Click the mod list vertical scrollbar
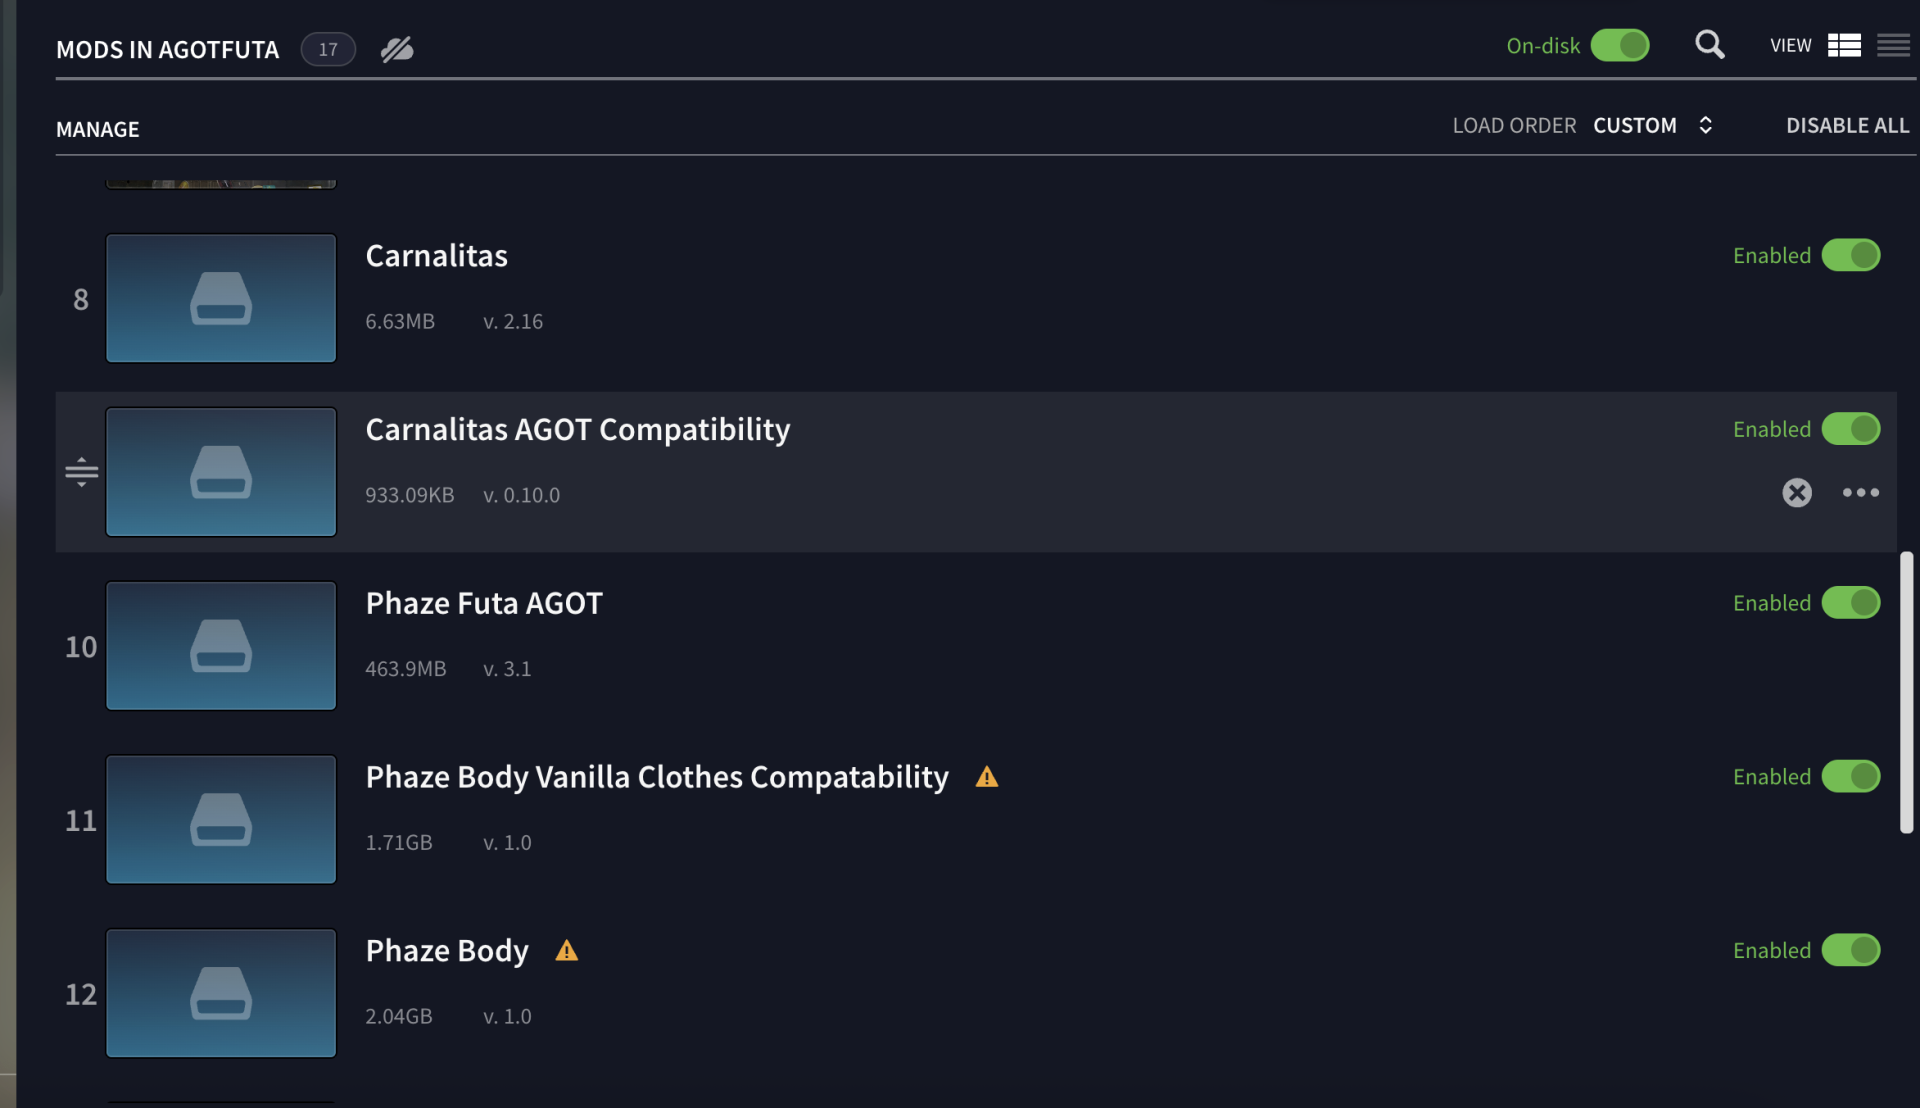Image resolution: width=1920 pixels, height=1108 pixels. pyautogui.click(x=1906, y=692)
